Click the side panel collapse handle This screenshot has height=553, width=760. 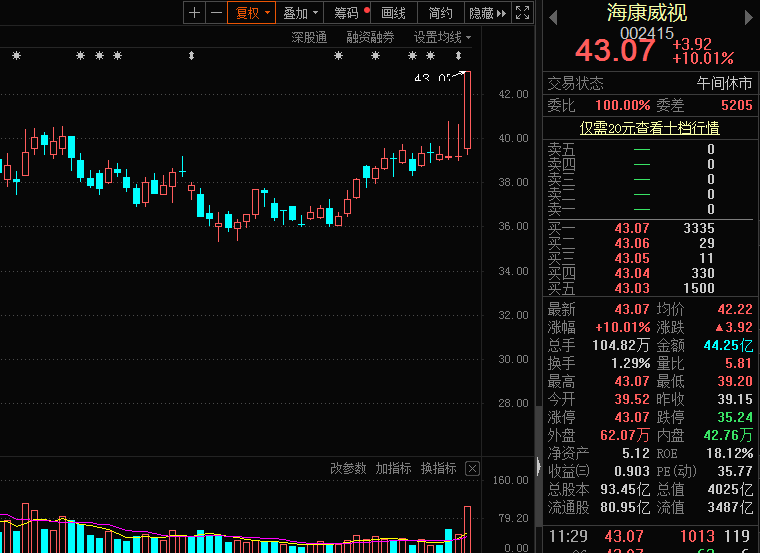[538, 466]
